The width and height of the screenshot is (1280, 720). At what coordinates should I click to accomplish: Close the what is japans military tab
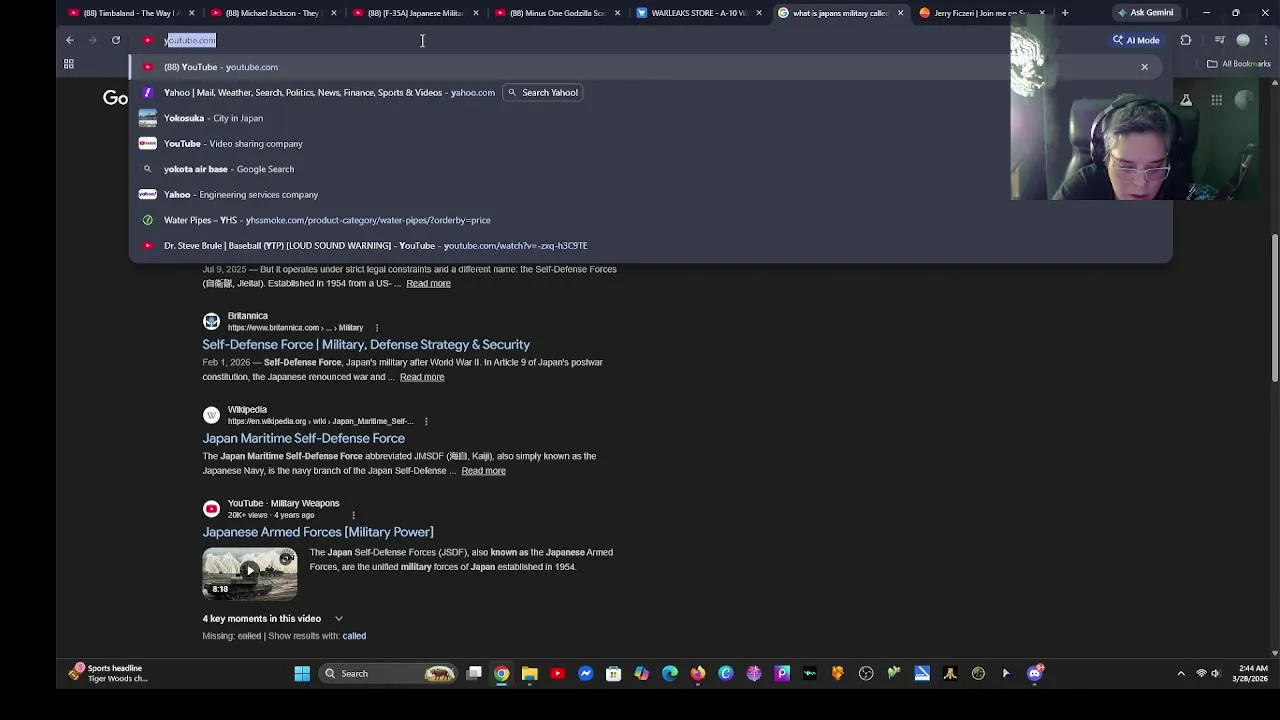(x=901, y=13)
